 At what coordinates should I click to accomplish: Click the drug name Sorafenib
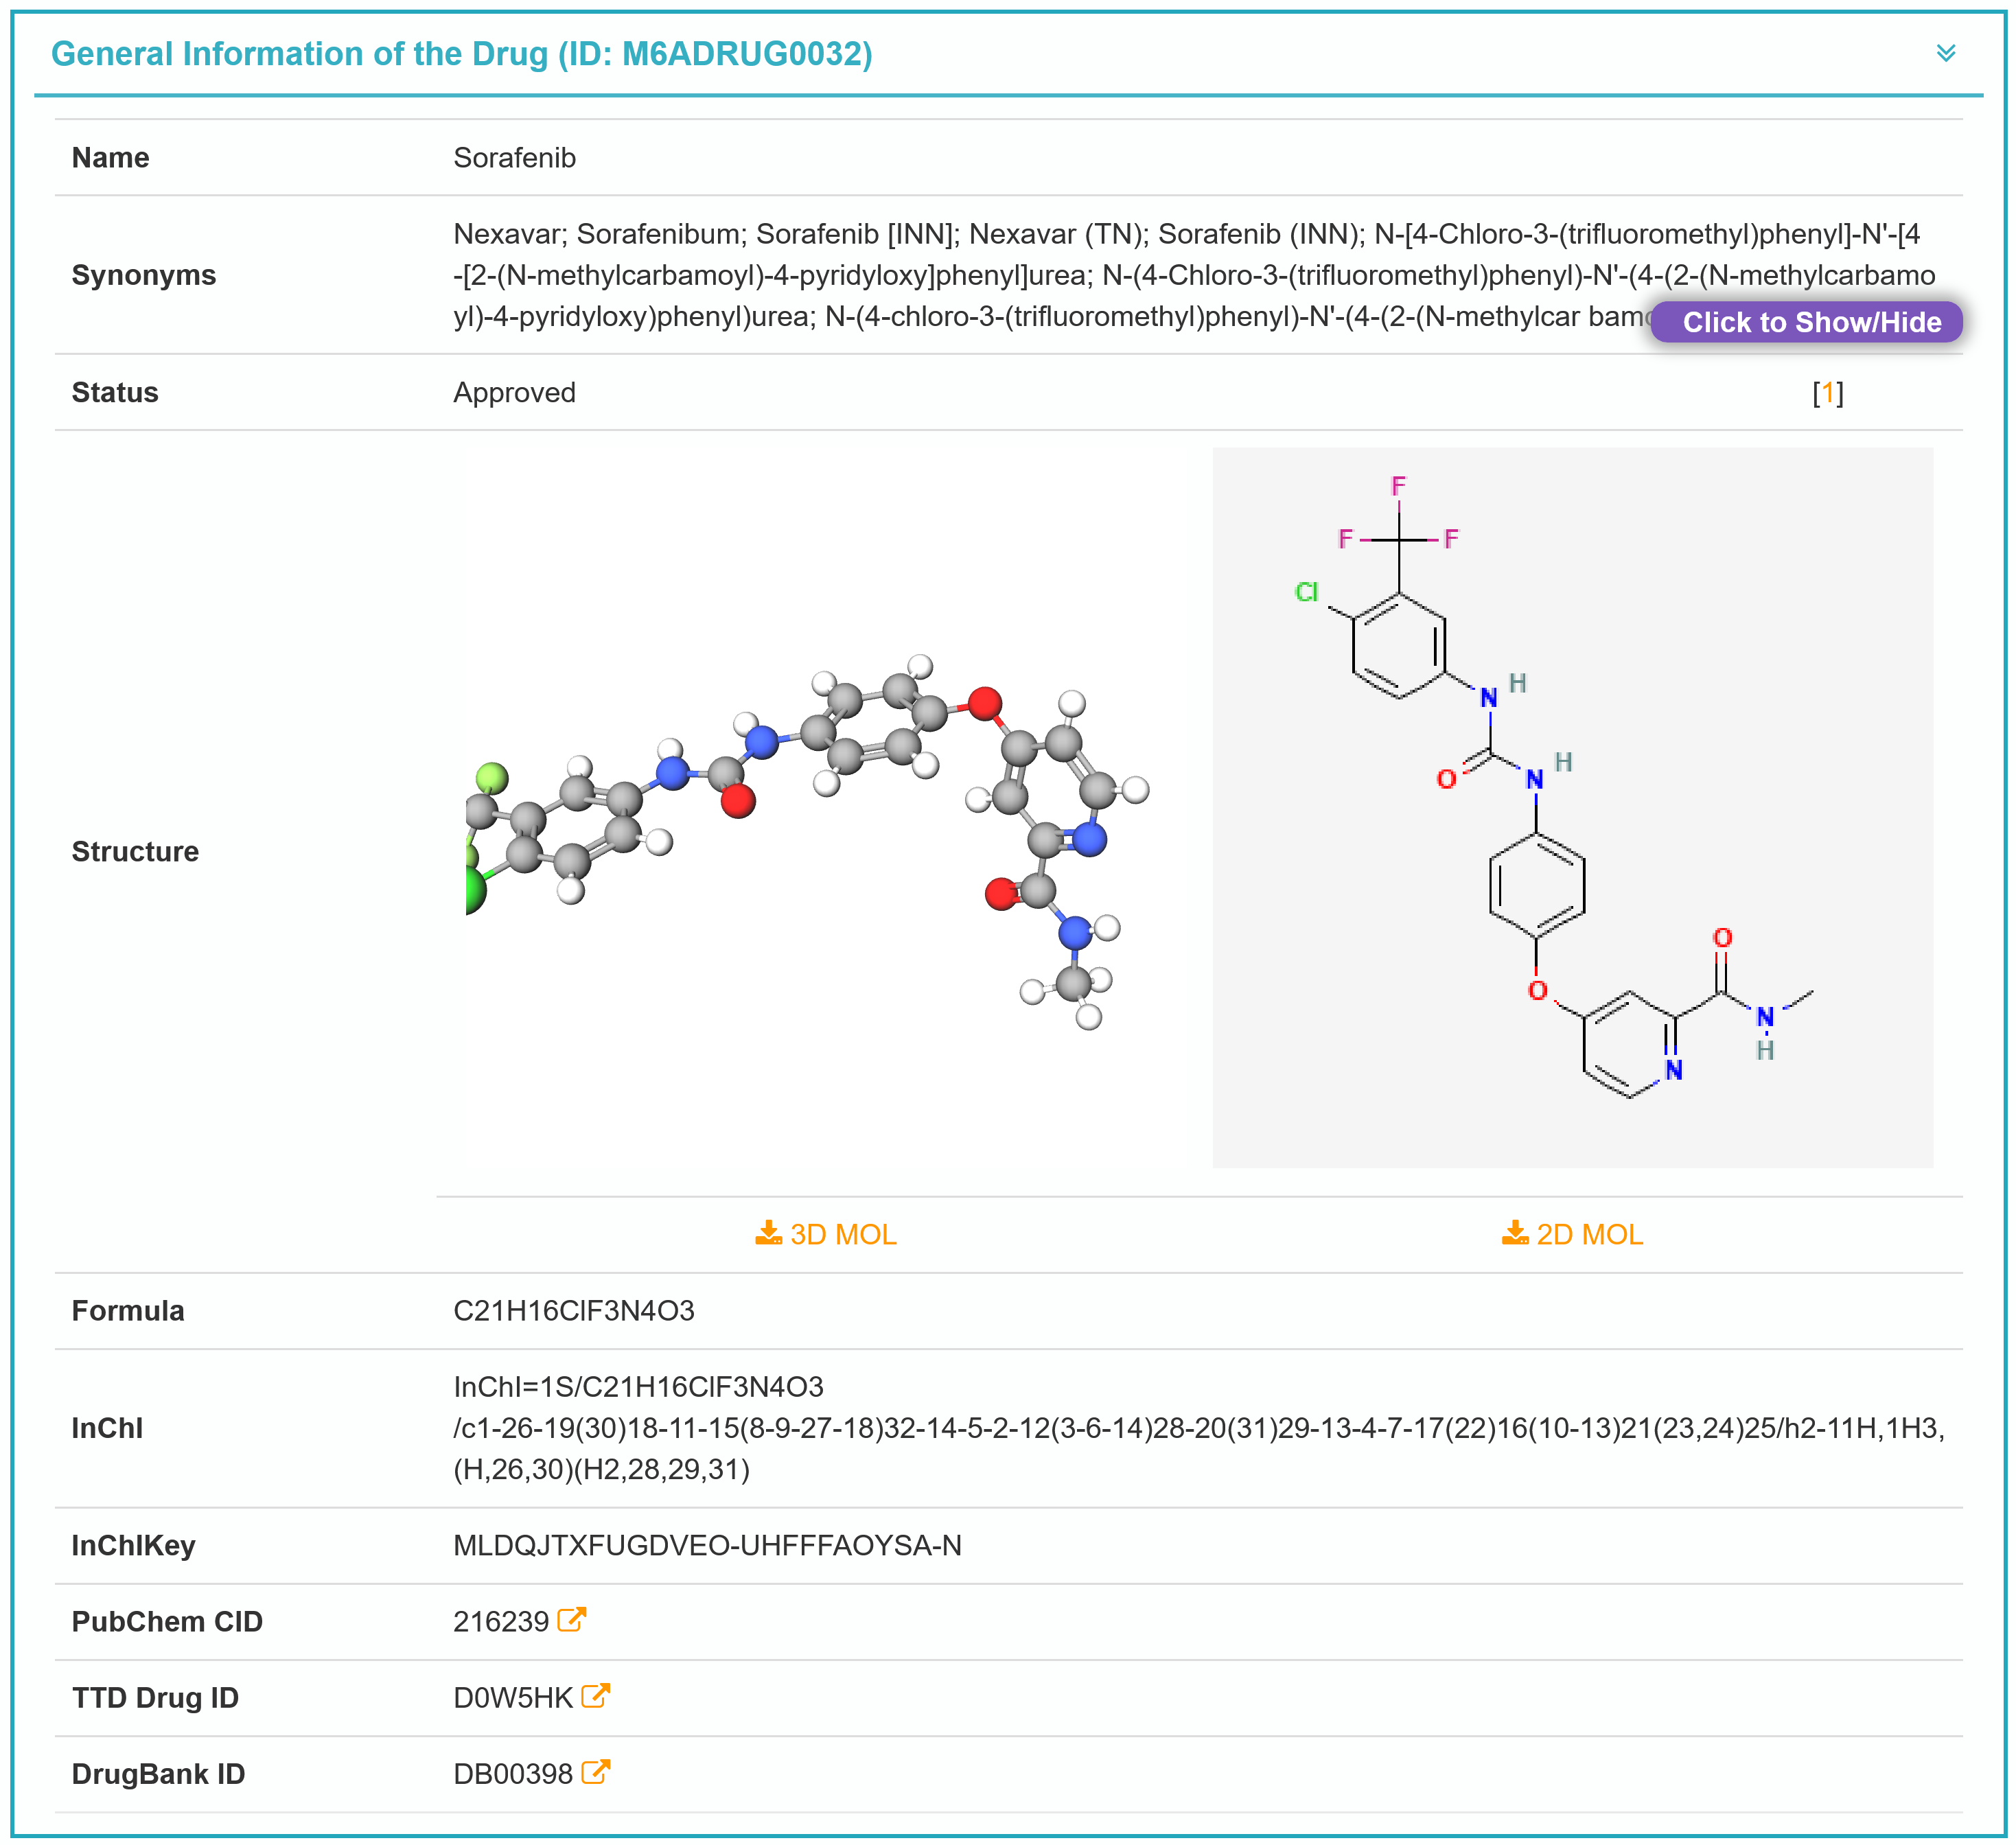point(514,158)
